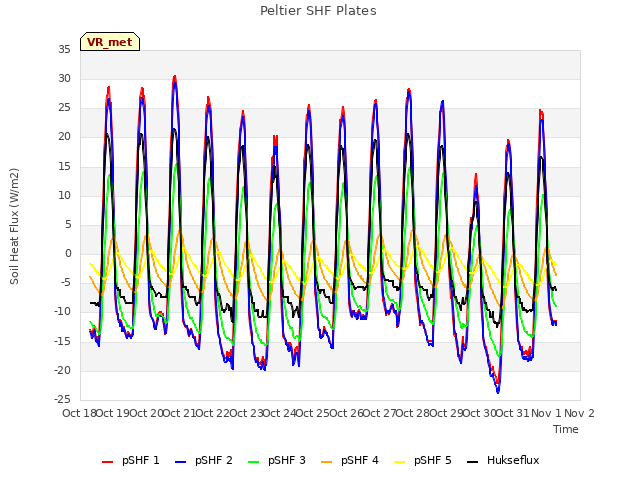Click the Oct 20 red peak above 30
Viewport: 640px width, 480px height.
click(175, 77)
